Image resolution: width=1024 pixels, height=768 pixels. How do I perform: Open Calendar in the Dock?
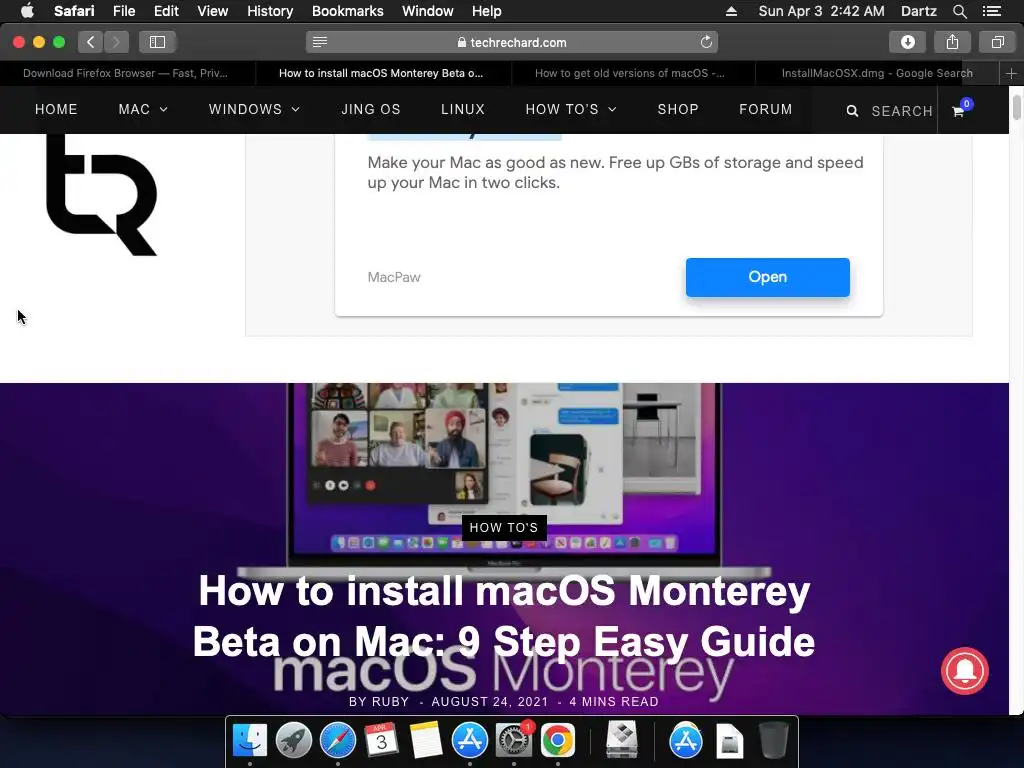pyautogui.click(x=381, y=740)
